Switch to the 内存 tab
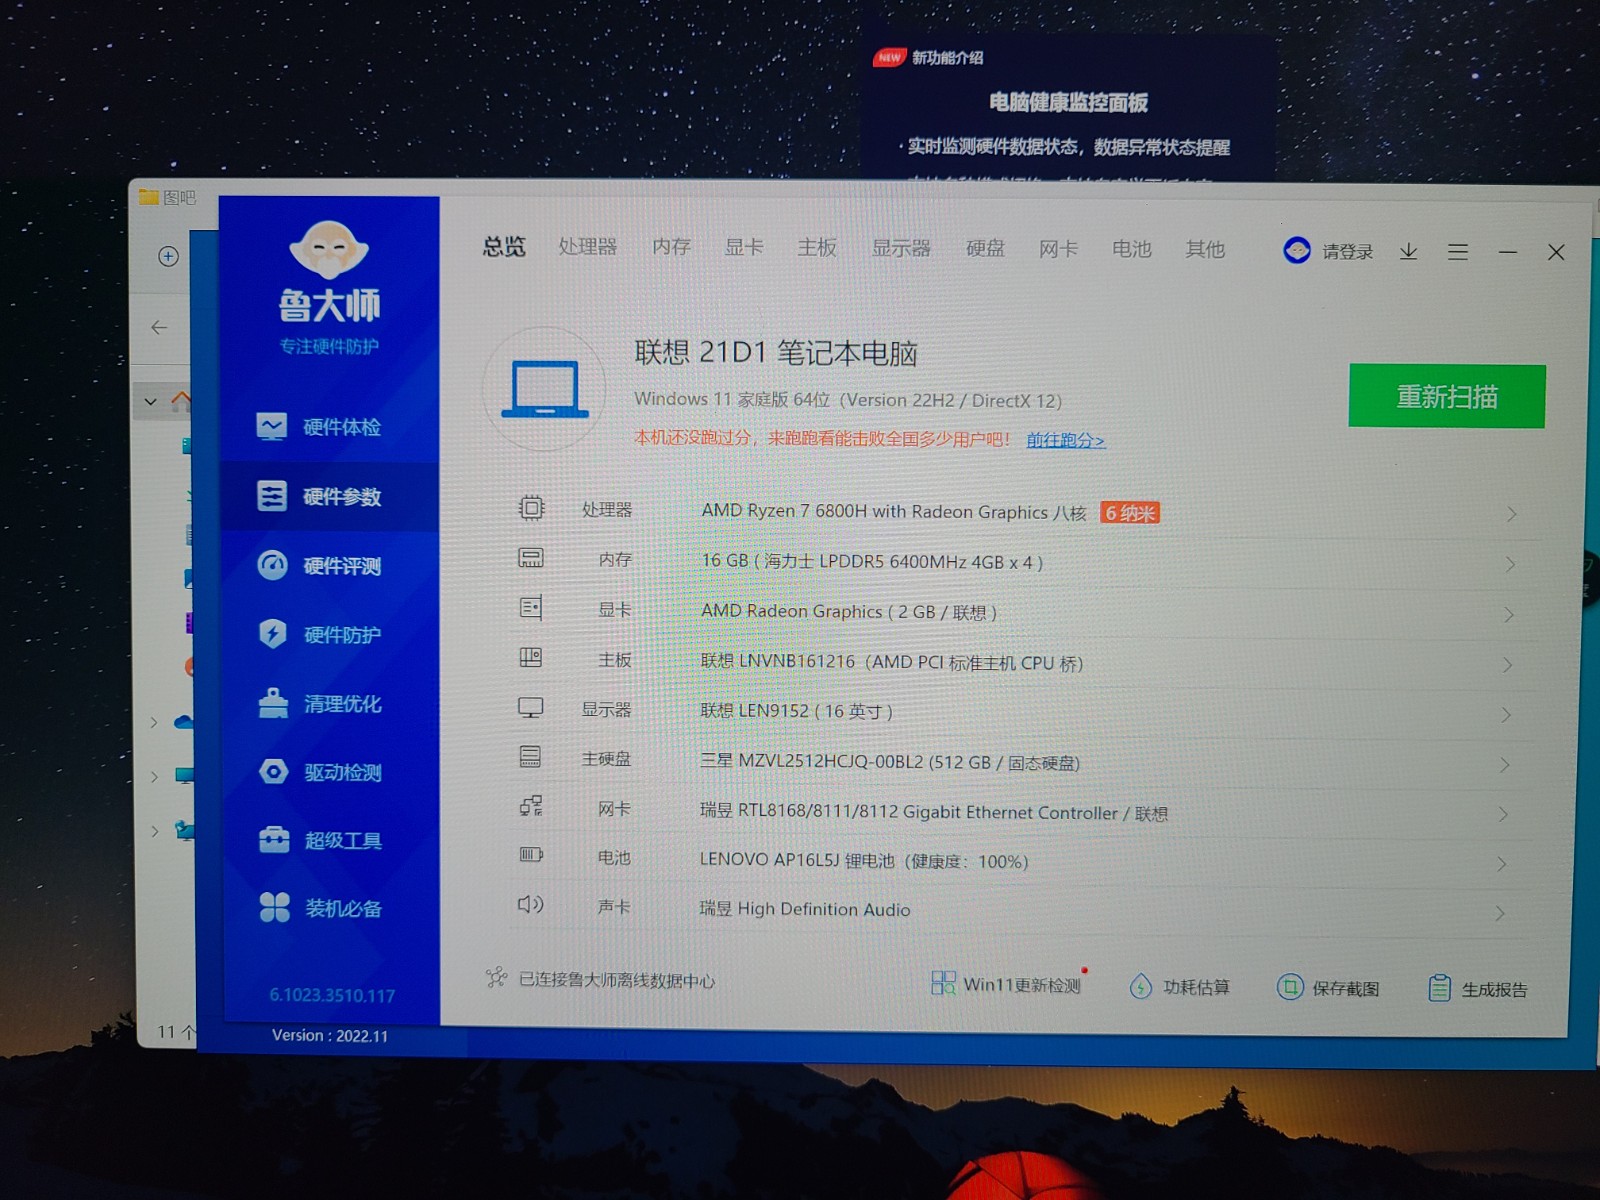Viewport: 1600px width, 1200px height. [x=671, y=247]
